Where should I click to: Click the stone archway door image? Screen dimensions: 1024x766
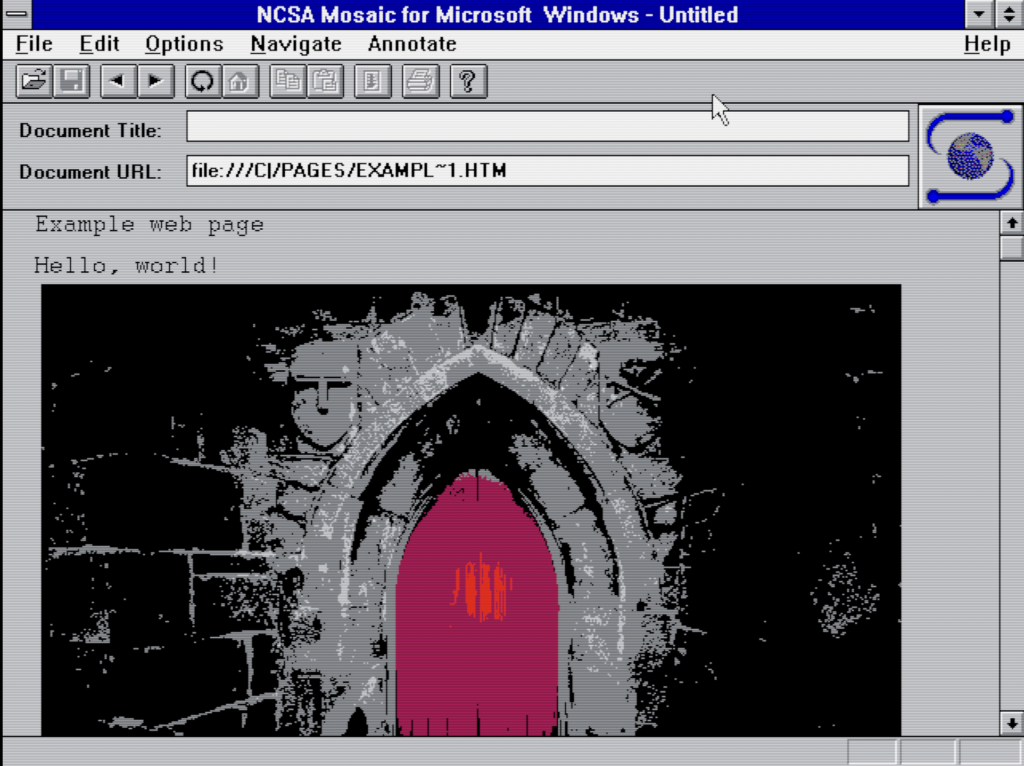pyautogui.click(x=471, y=510)
